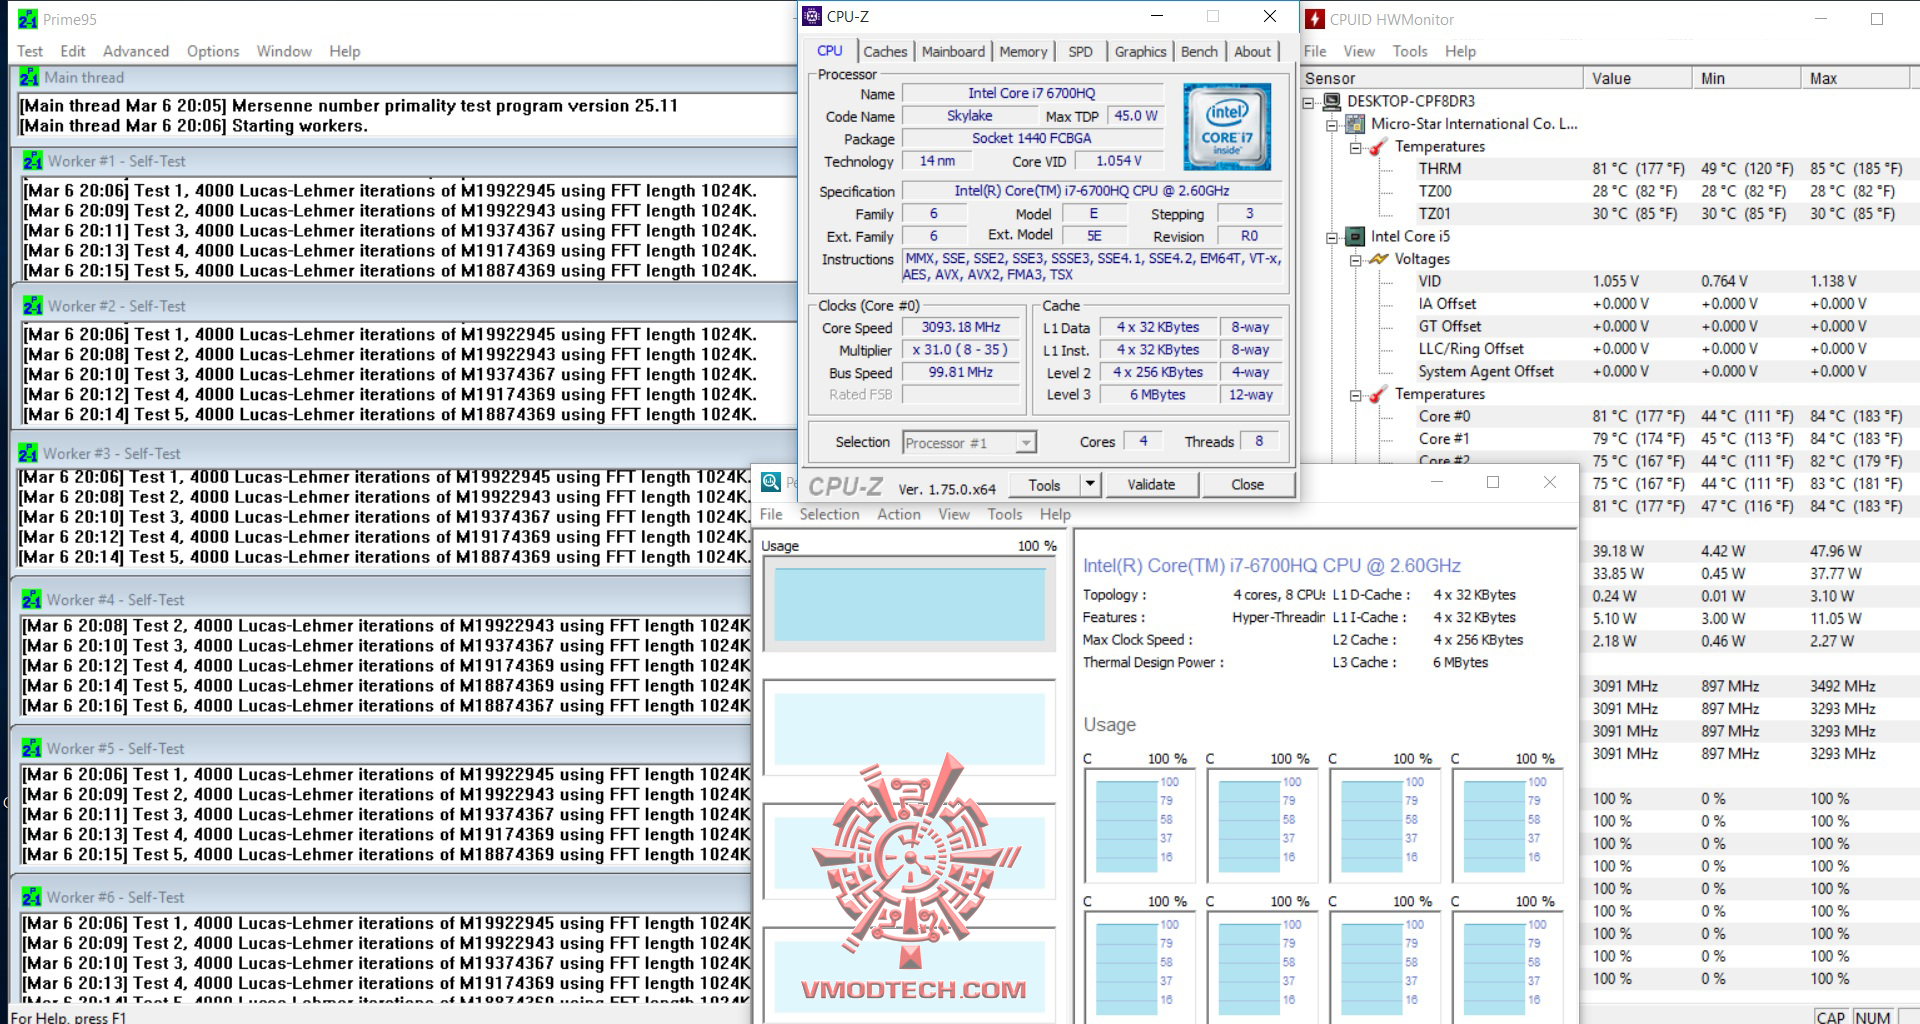Click the Prime95 icon on Worker #1 title bar

31,160
